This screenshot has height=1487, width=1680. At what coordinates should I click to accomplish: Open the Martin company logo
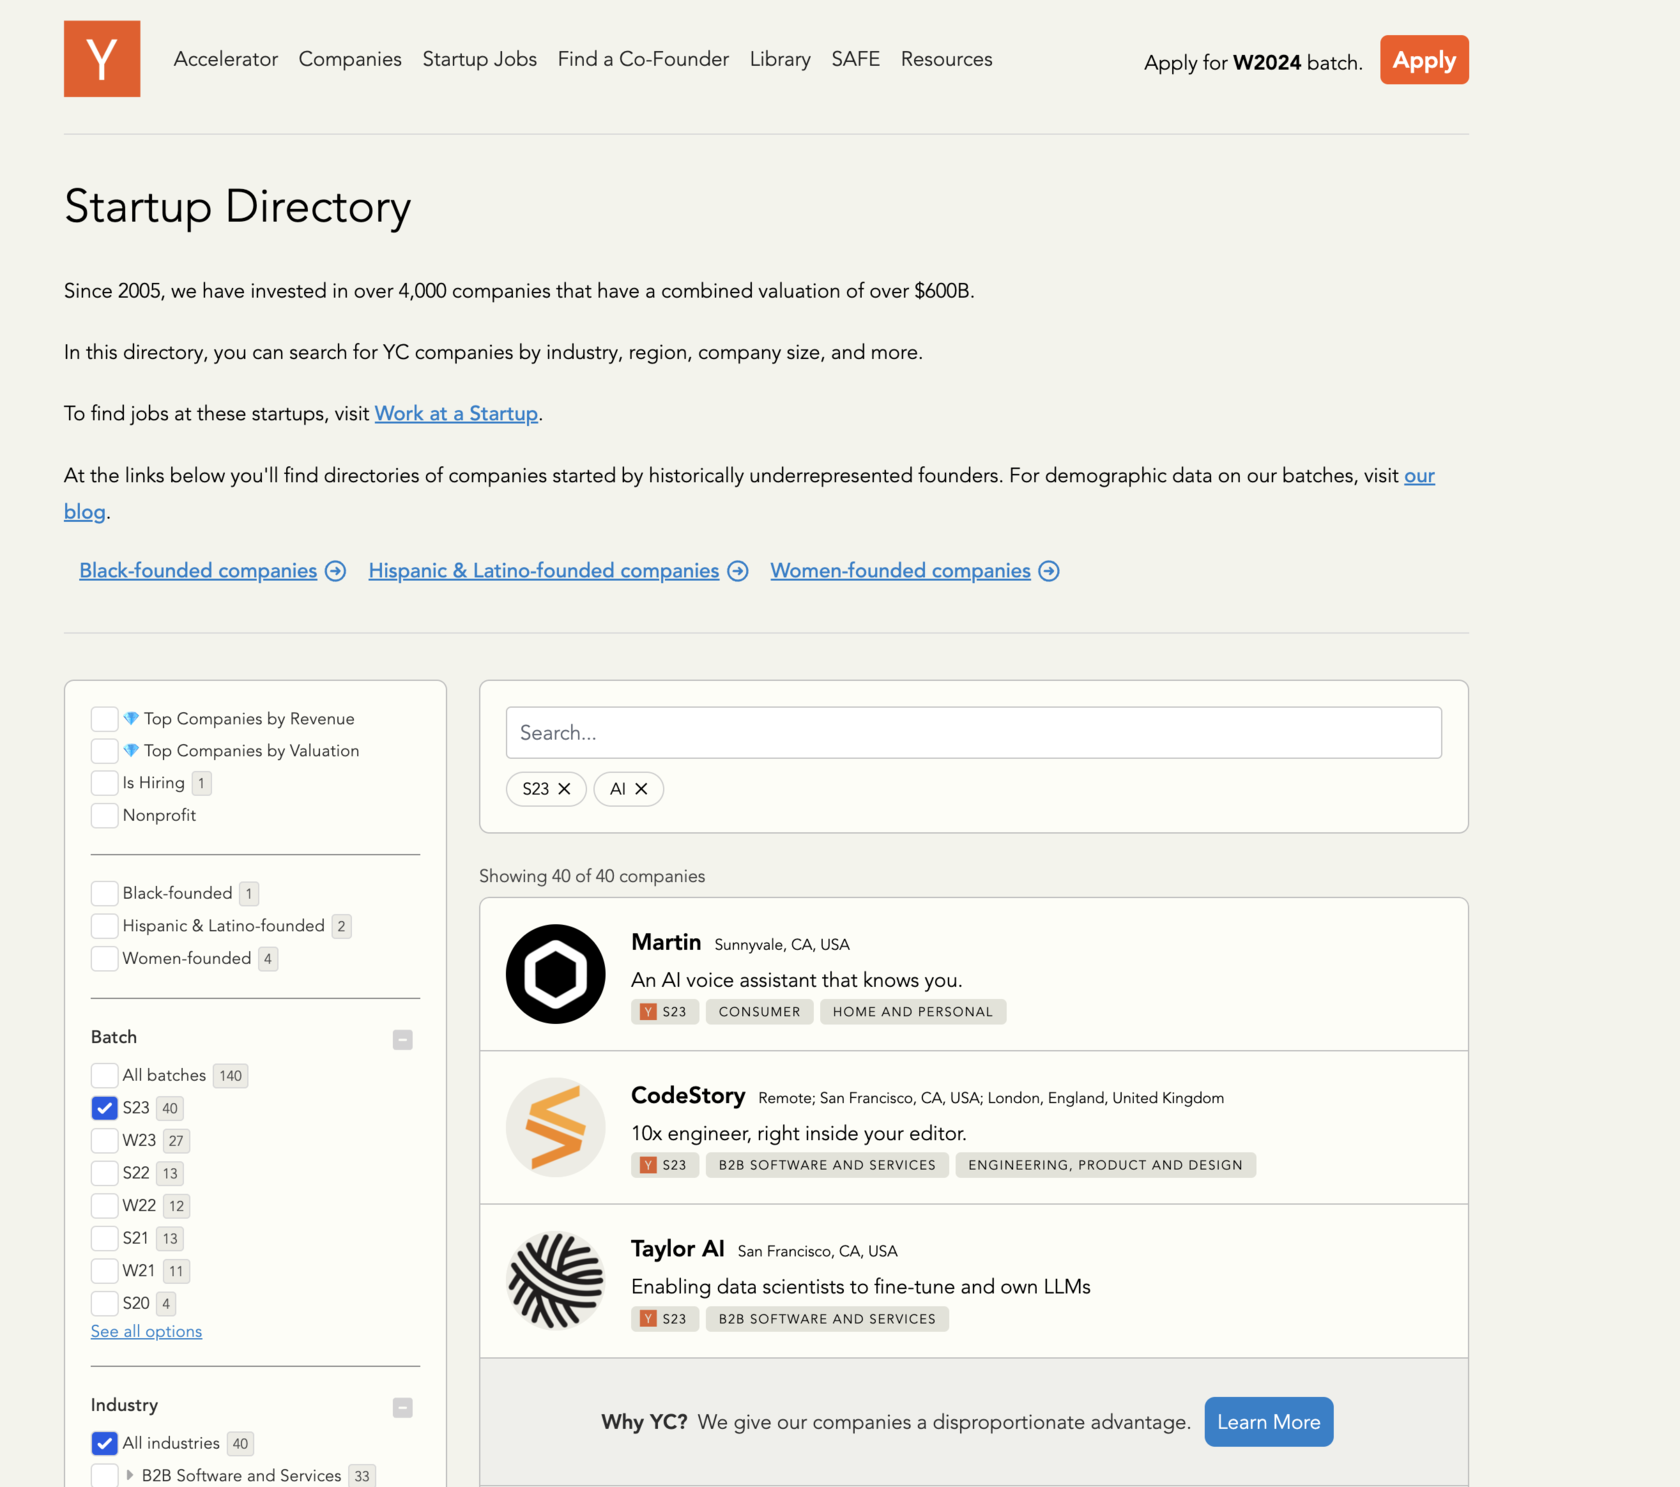coord(556,974)
